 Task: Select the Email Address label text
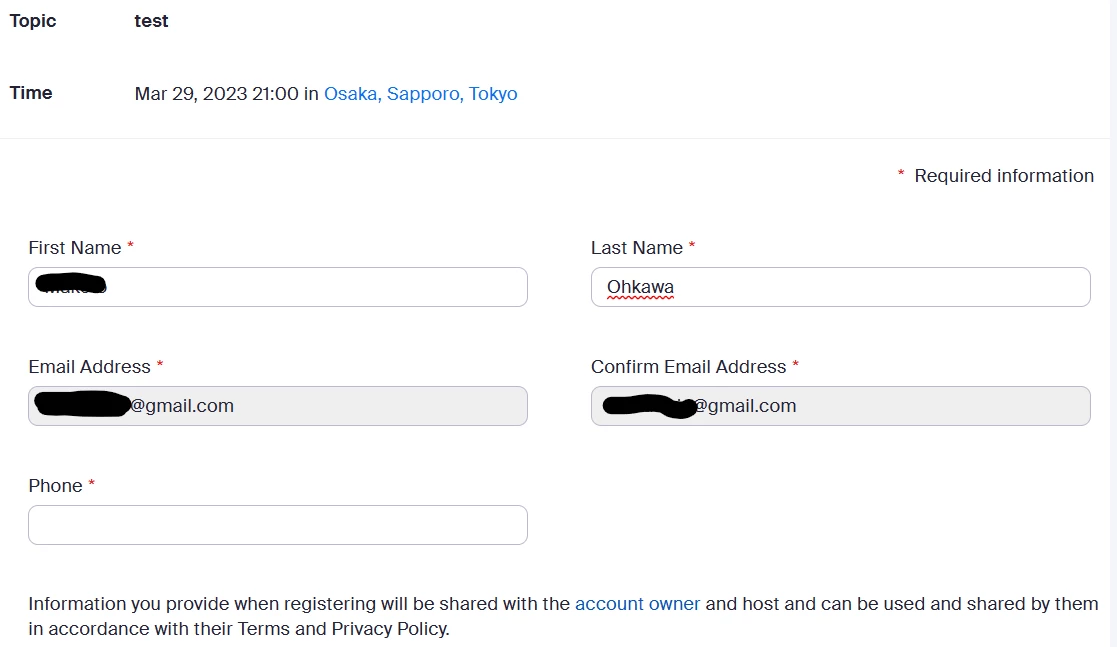pyautogui.click(x=90, y=367)
